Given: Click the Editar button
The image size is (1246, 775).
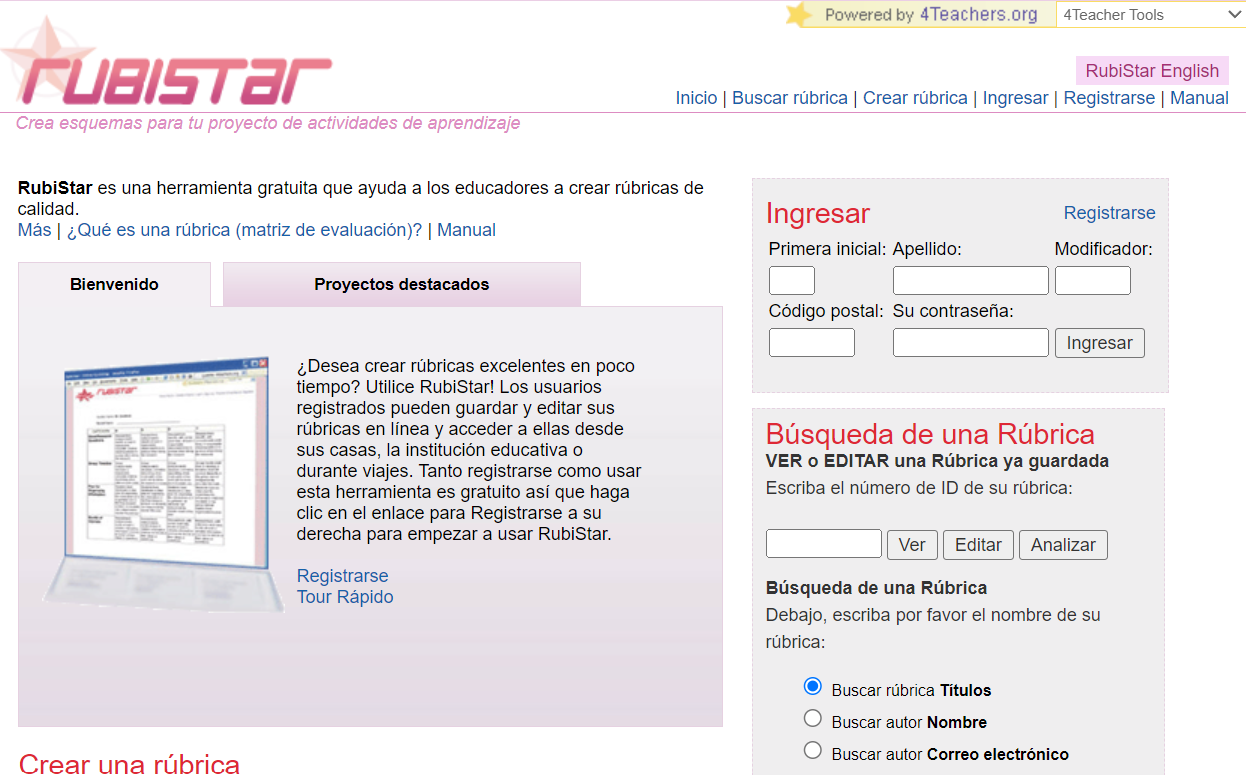Looking at the screenshot, I should tap(978, 545).
